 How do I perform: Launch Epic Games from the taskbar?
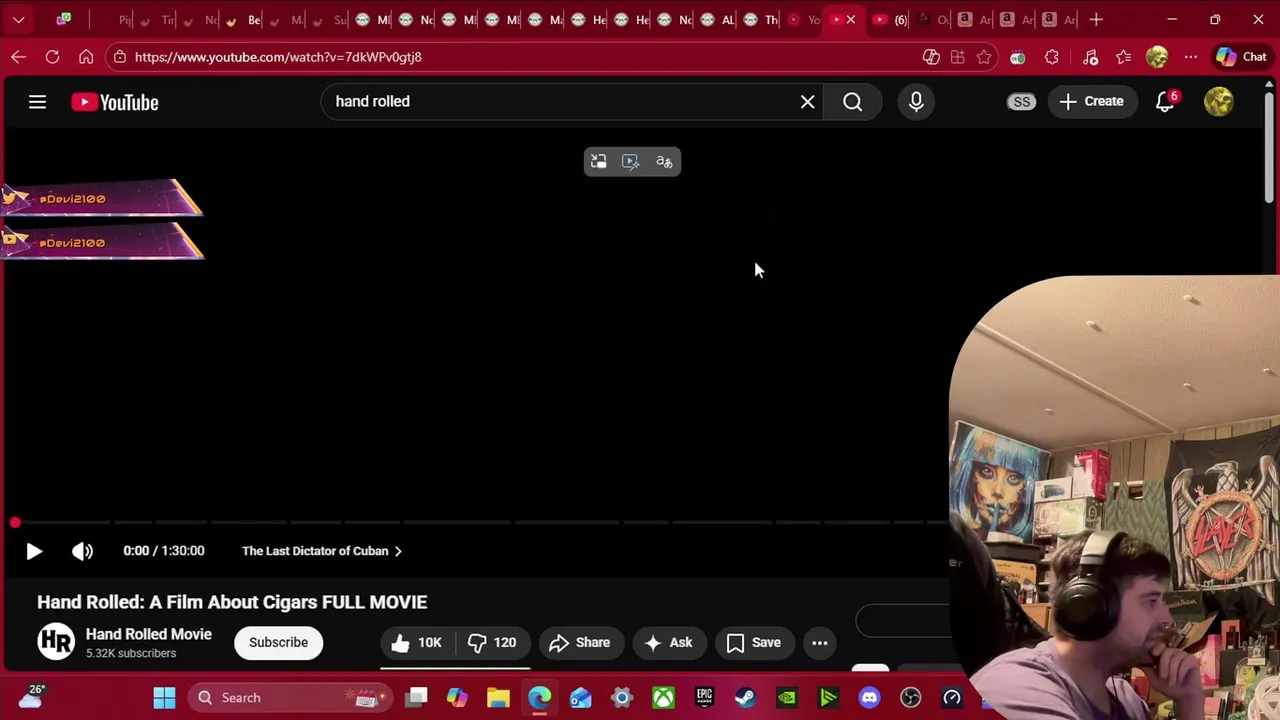coord(704,697)
